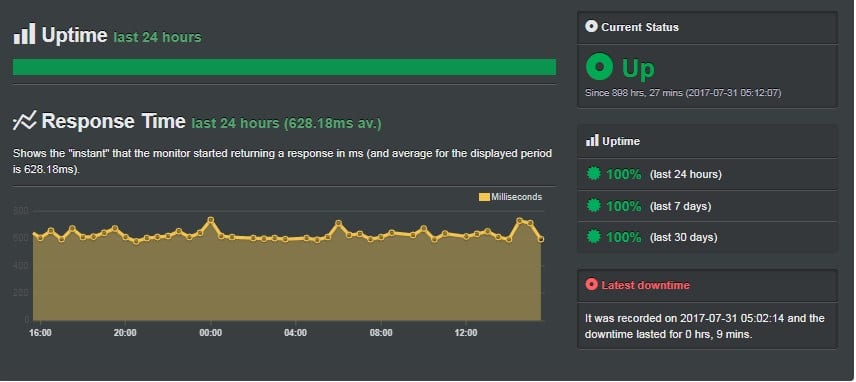The width and height of the screenshot is (856, 382).
Task: Click the green badge icon for last 24 hours
Action: pyautogui.click(x=593, y=174)
